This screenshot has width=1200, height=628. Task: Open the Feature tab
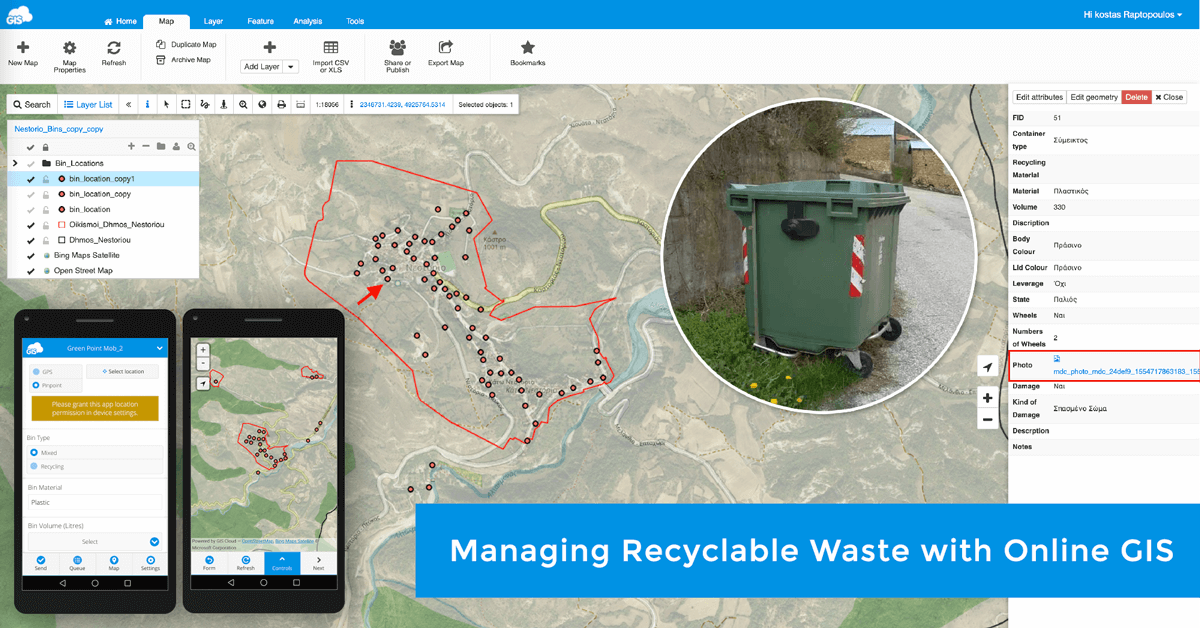point(260,21)
